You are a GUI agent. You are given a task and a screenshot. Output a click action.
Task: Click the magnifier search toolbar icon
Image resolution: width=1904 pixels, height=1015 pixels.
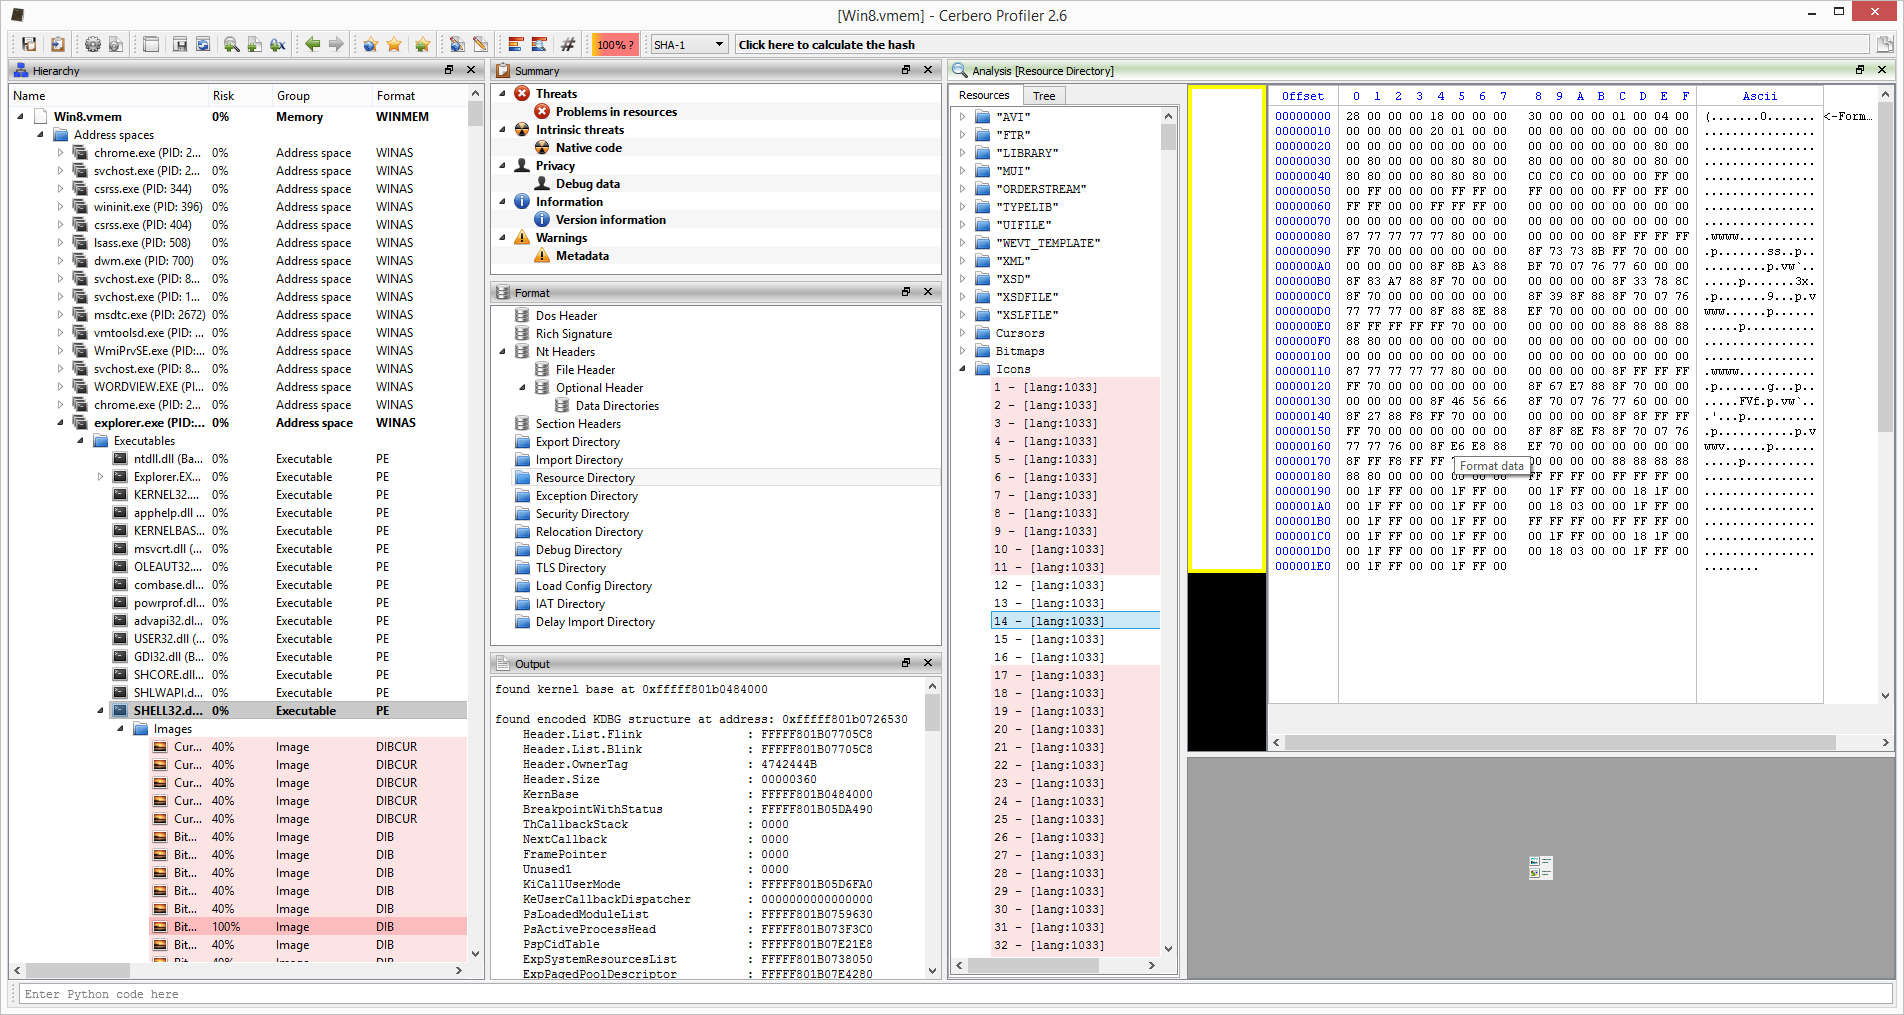pyautogui.click(x=231, y=44)
